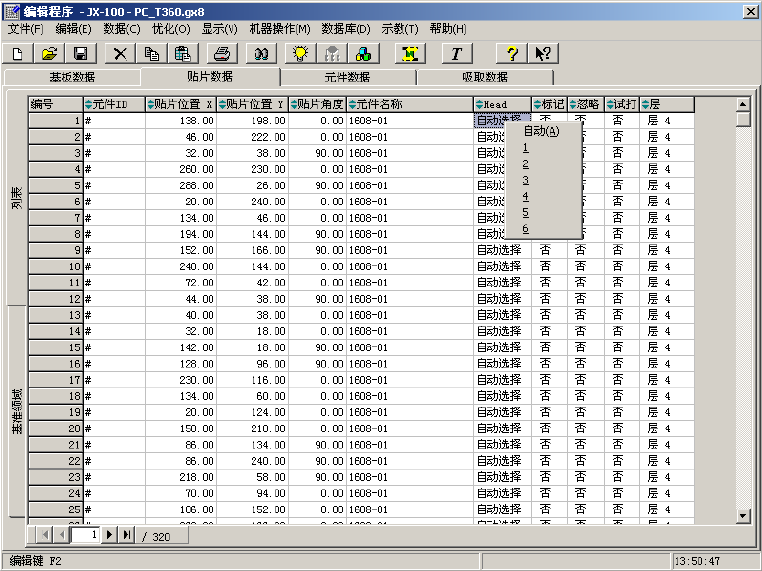Screen dimensions: 762x571
Task: Switch to the 吸取数据 tab
Action: coord(484,77)
